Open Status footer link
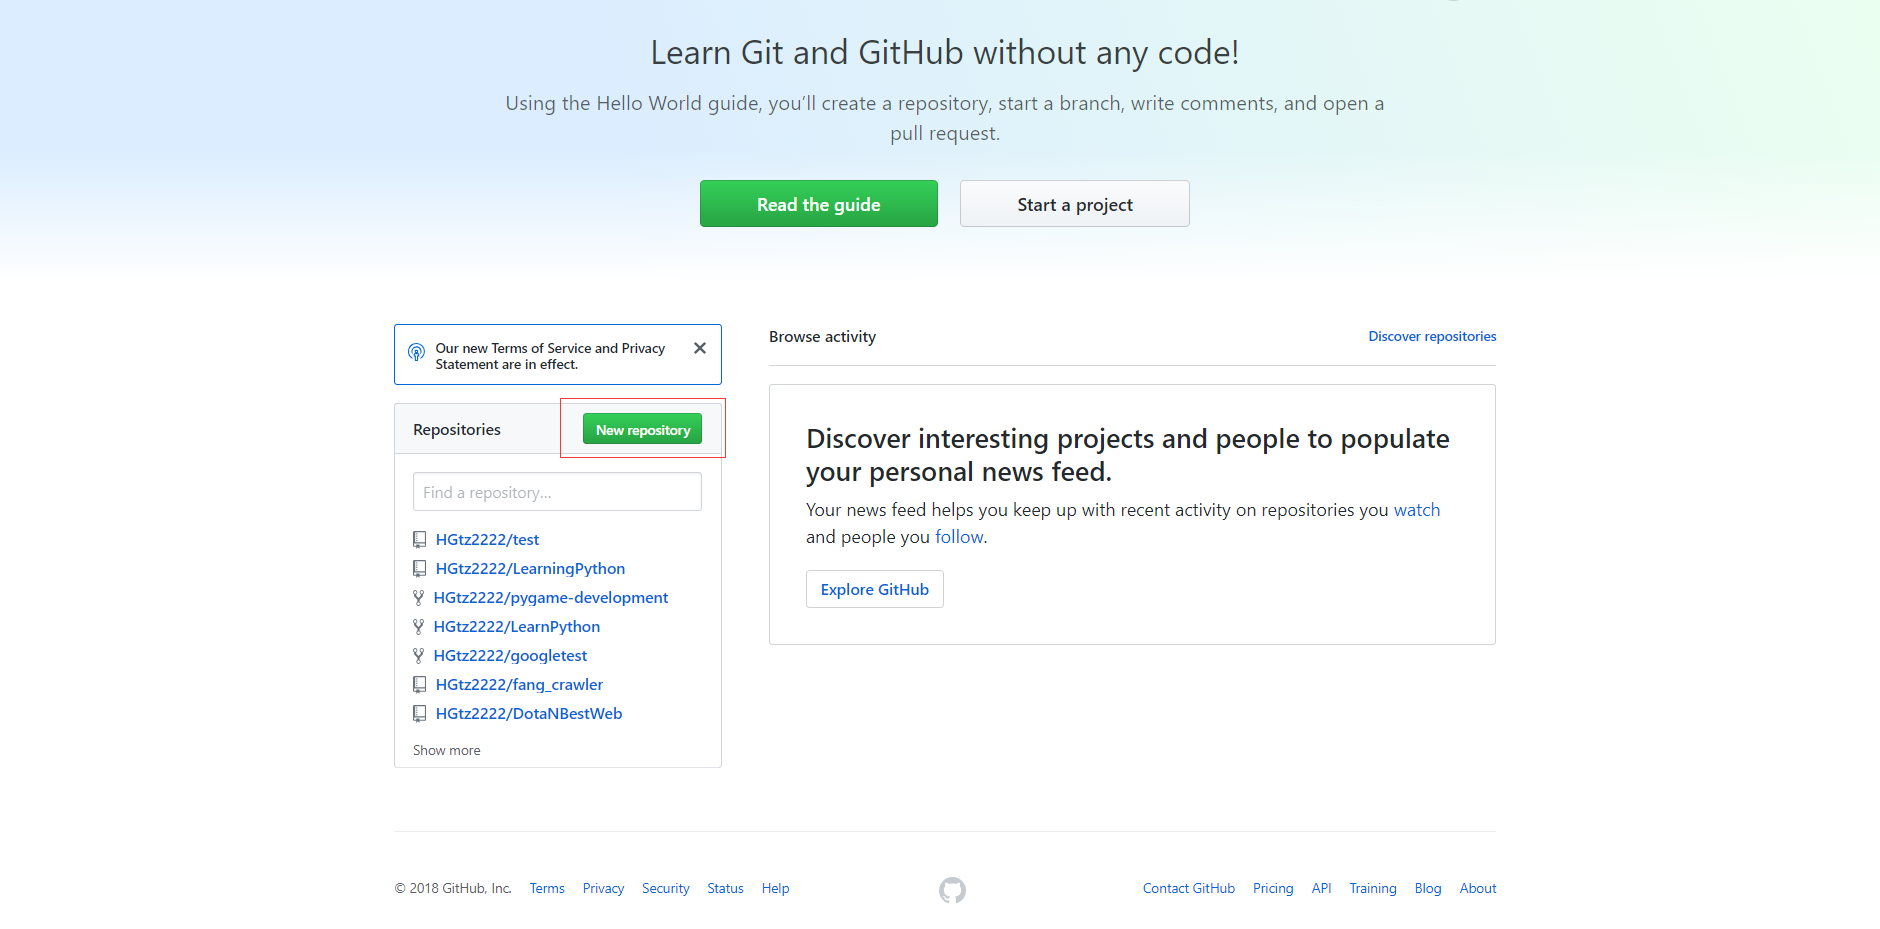 click(725, 889)
